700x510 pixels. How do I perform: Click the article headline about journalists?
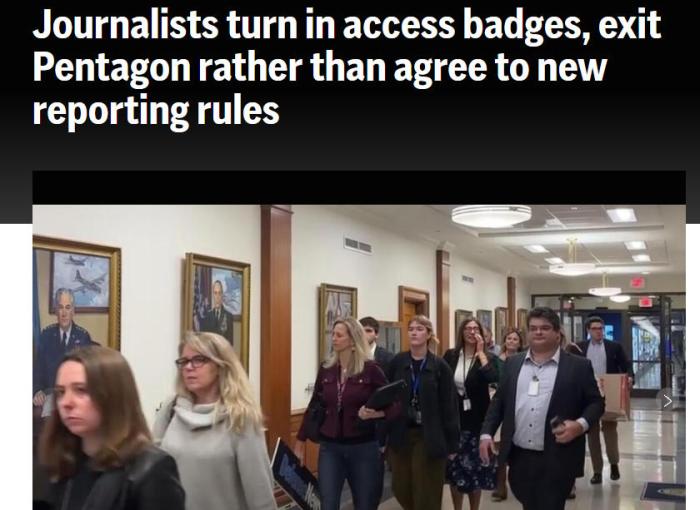[347, 67]
